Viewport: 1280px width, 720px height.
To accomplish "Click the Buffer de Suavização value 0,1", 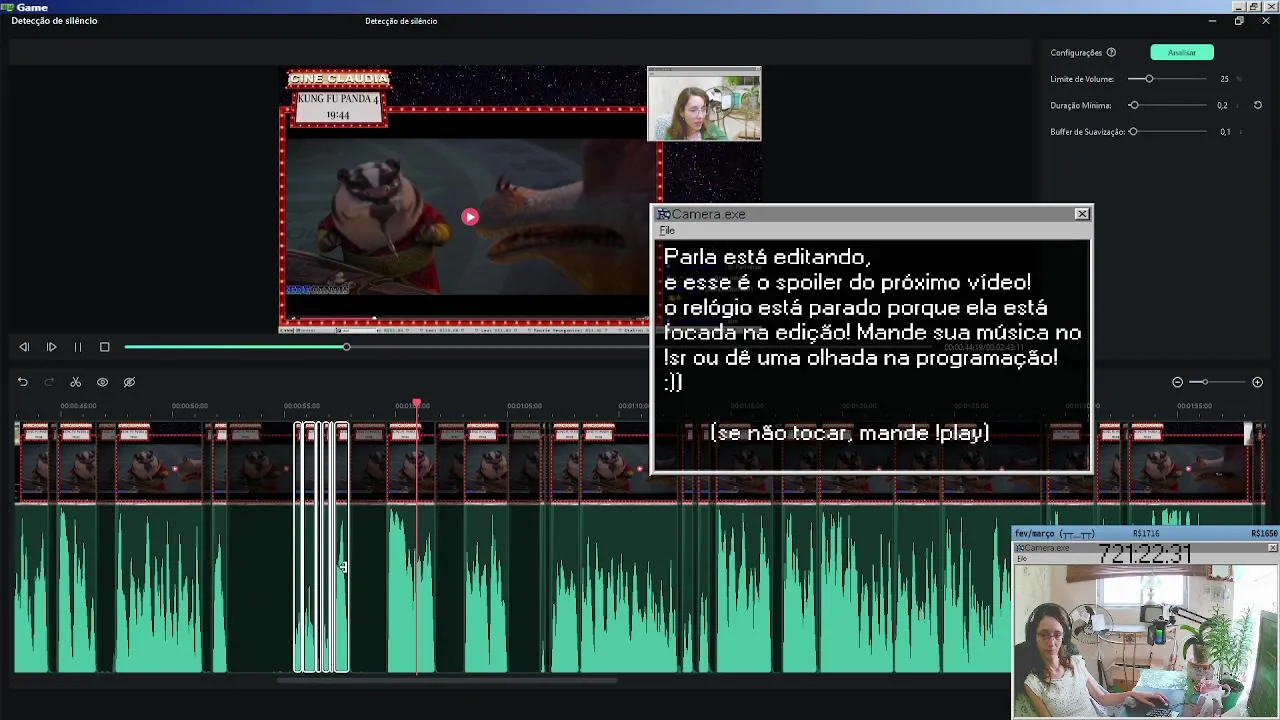I will tap(1225, 132).
